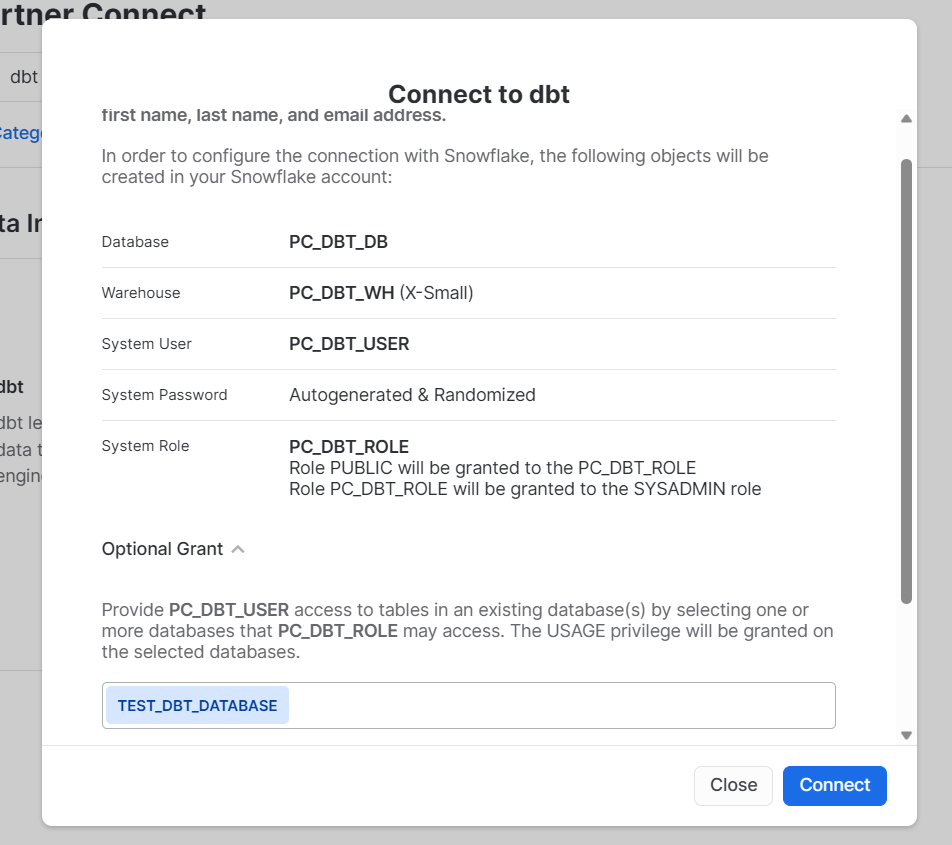
Task: Click the scroll down arrow in dialog
Action: [x=906, y=735]
